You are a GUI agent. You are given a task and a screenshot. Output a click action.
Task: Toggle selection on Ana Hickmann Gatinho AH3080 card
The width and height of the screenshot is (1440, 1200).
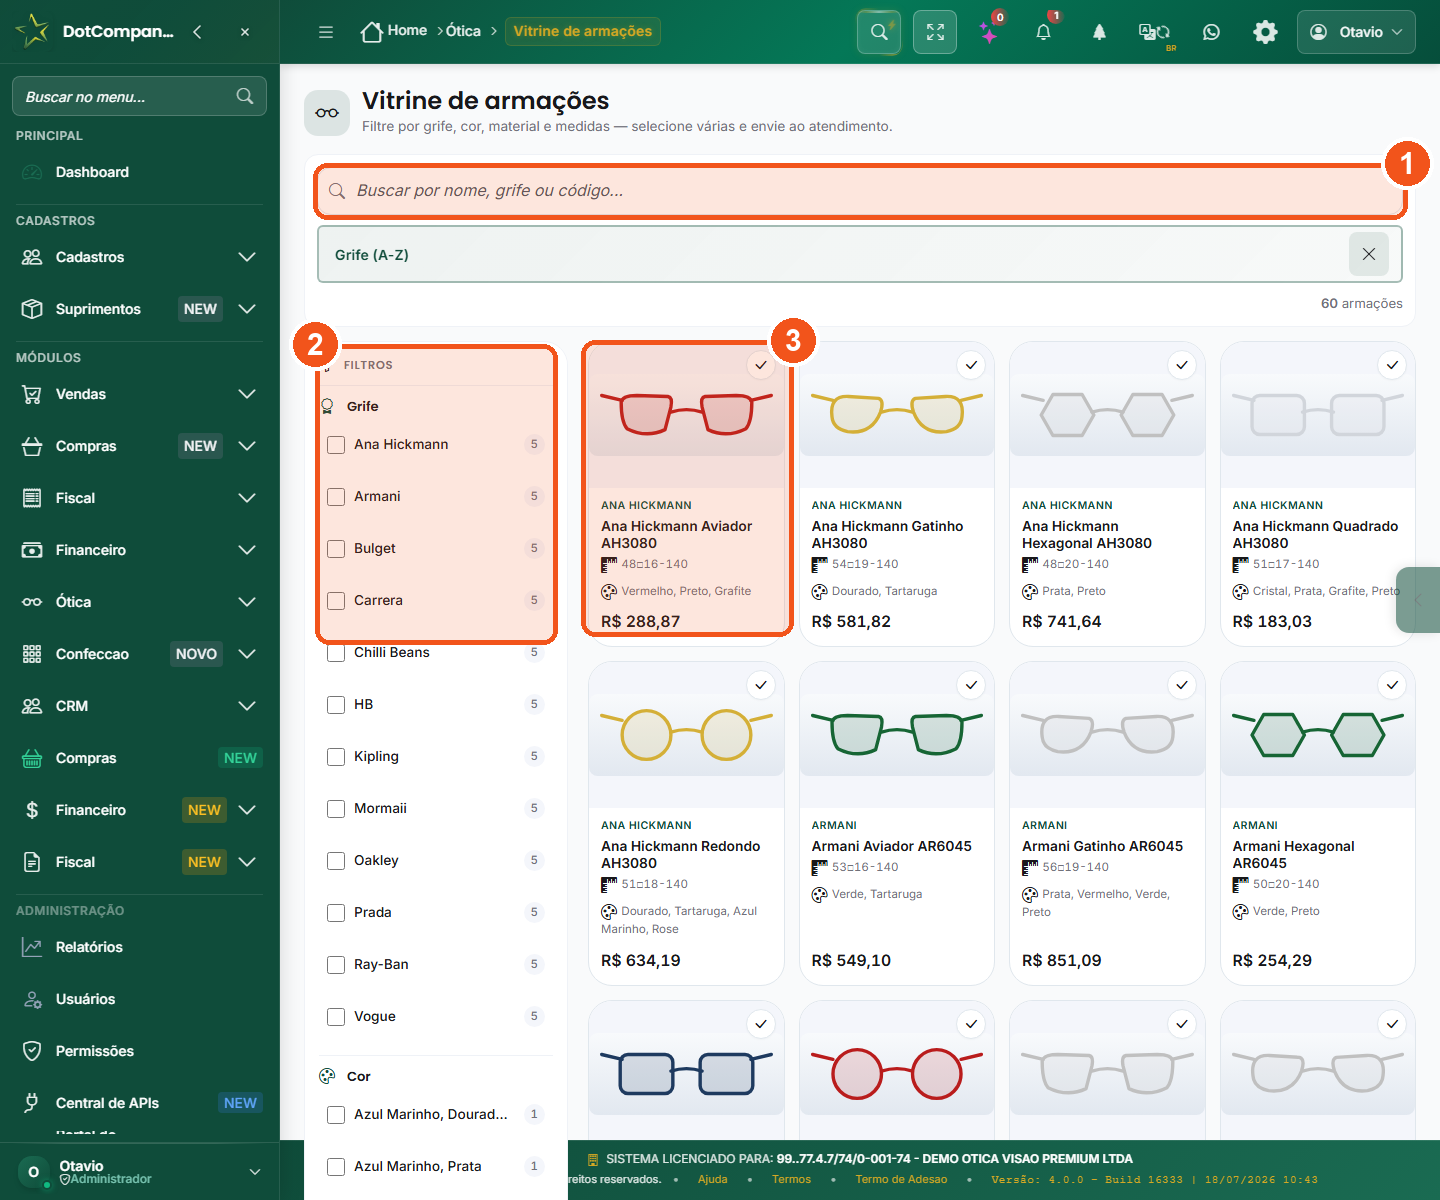[971, 365]
